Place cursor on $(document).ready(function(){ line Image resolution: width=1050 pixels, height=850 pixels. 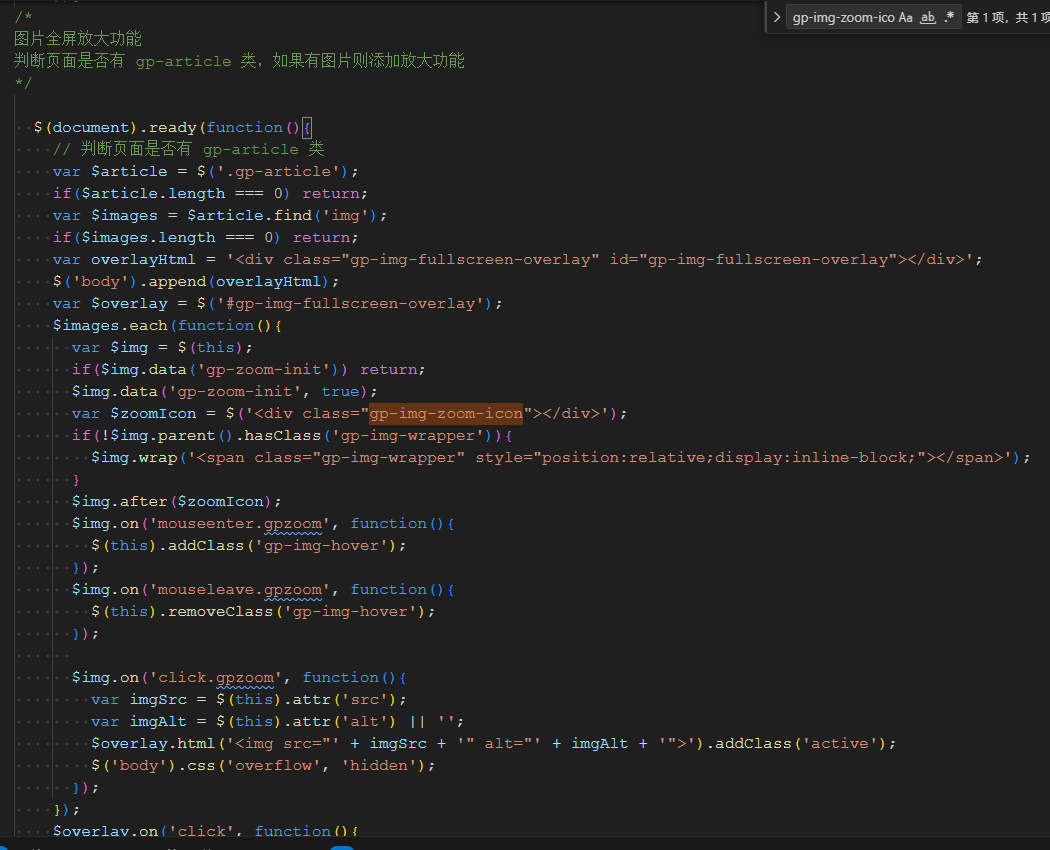pos(173,127)
